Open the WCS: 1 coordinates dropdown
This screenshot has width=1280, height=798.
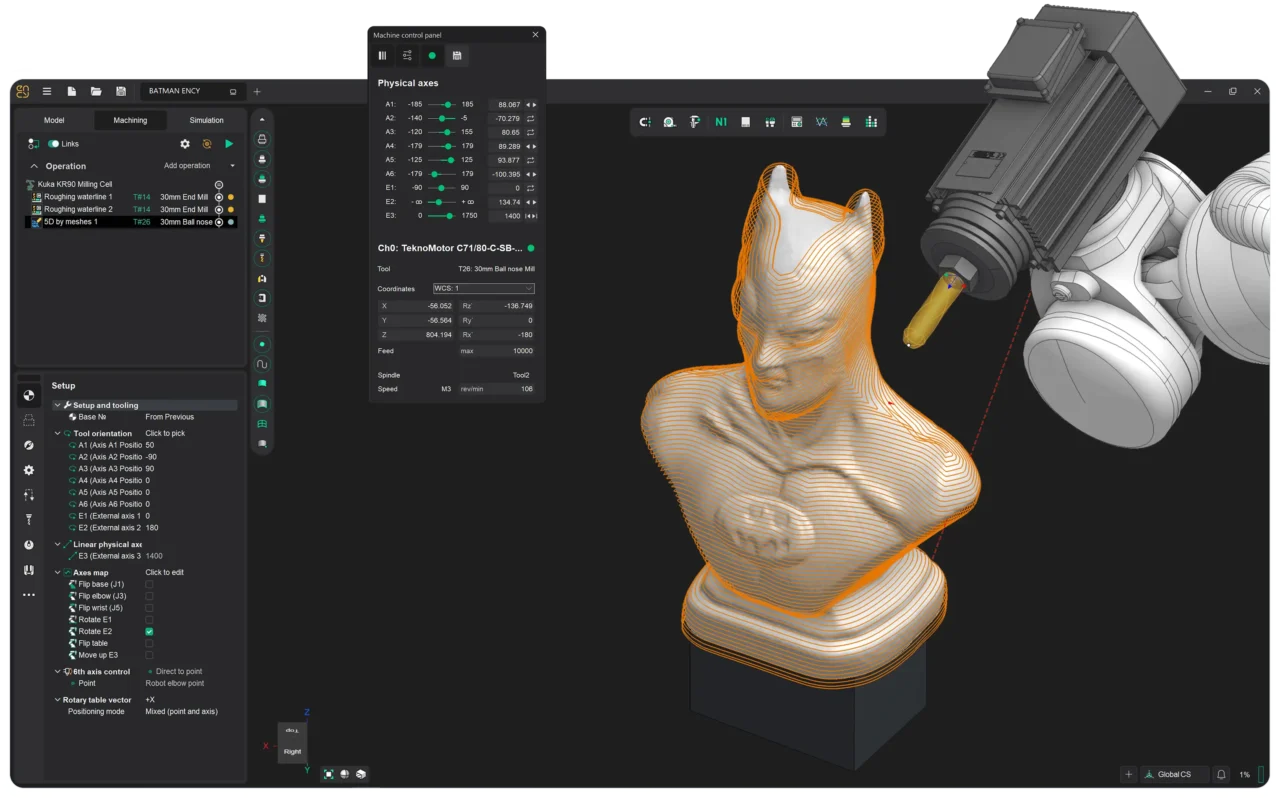(483, 288)
